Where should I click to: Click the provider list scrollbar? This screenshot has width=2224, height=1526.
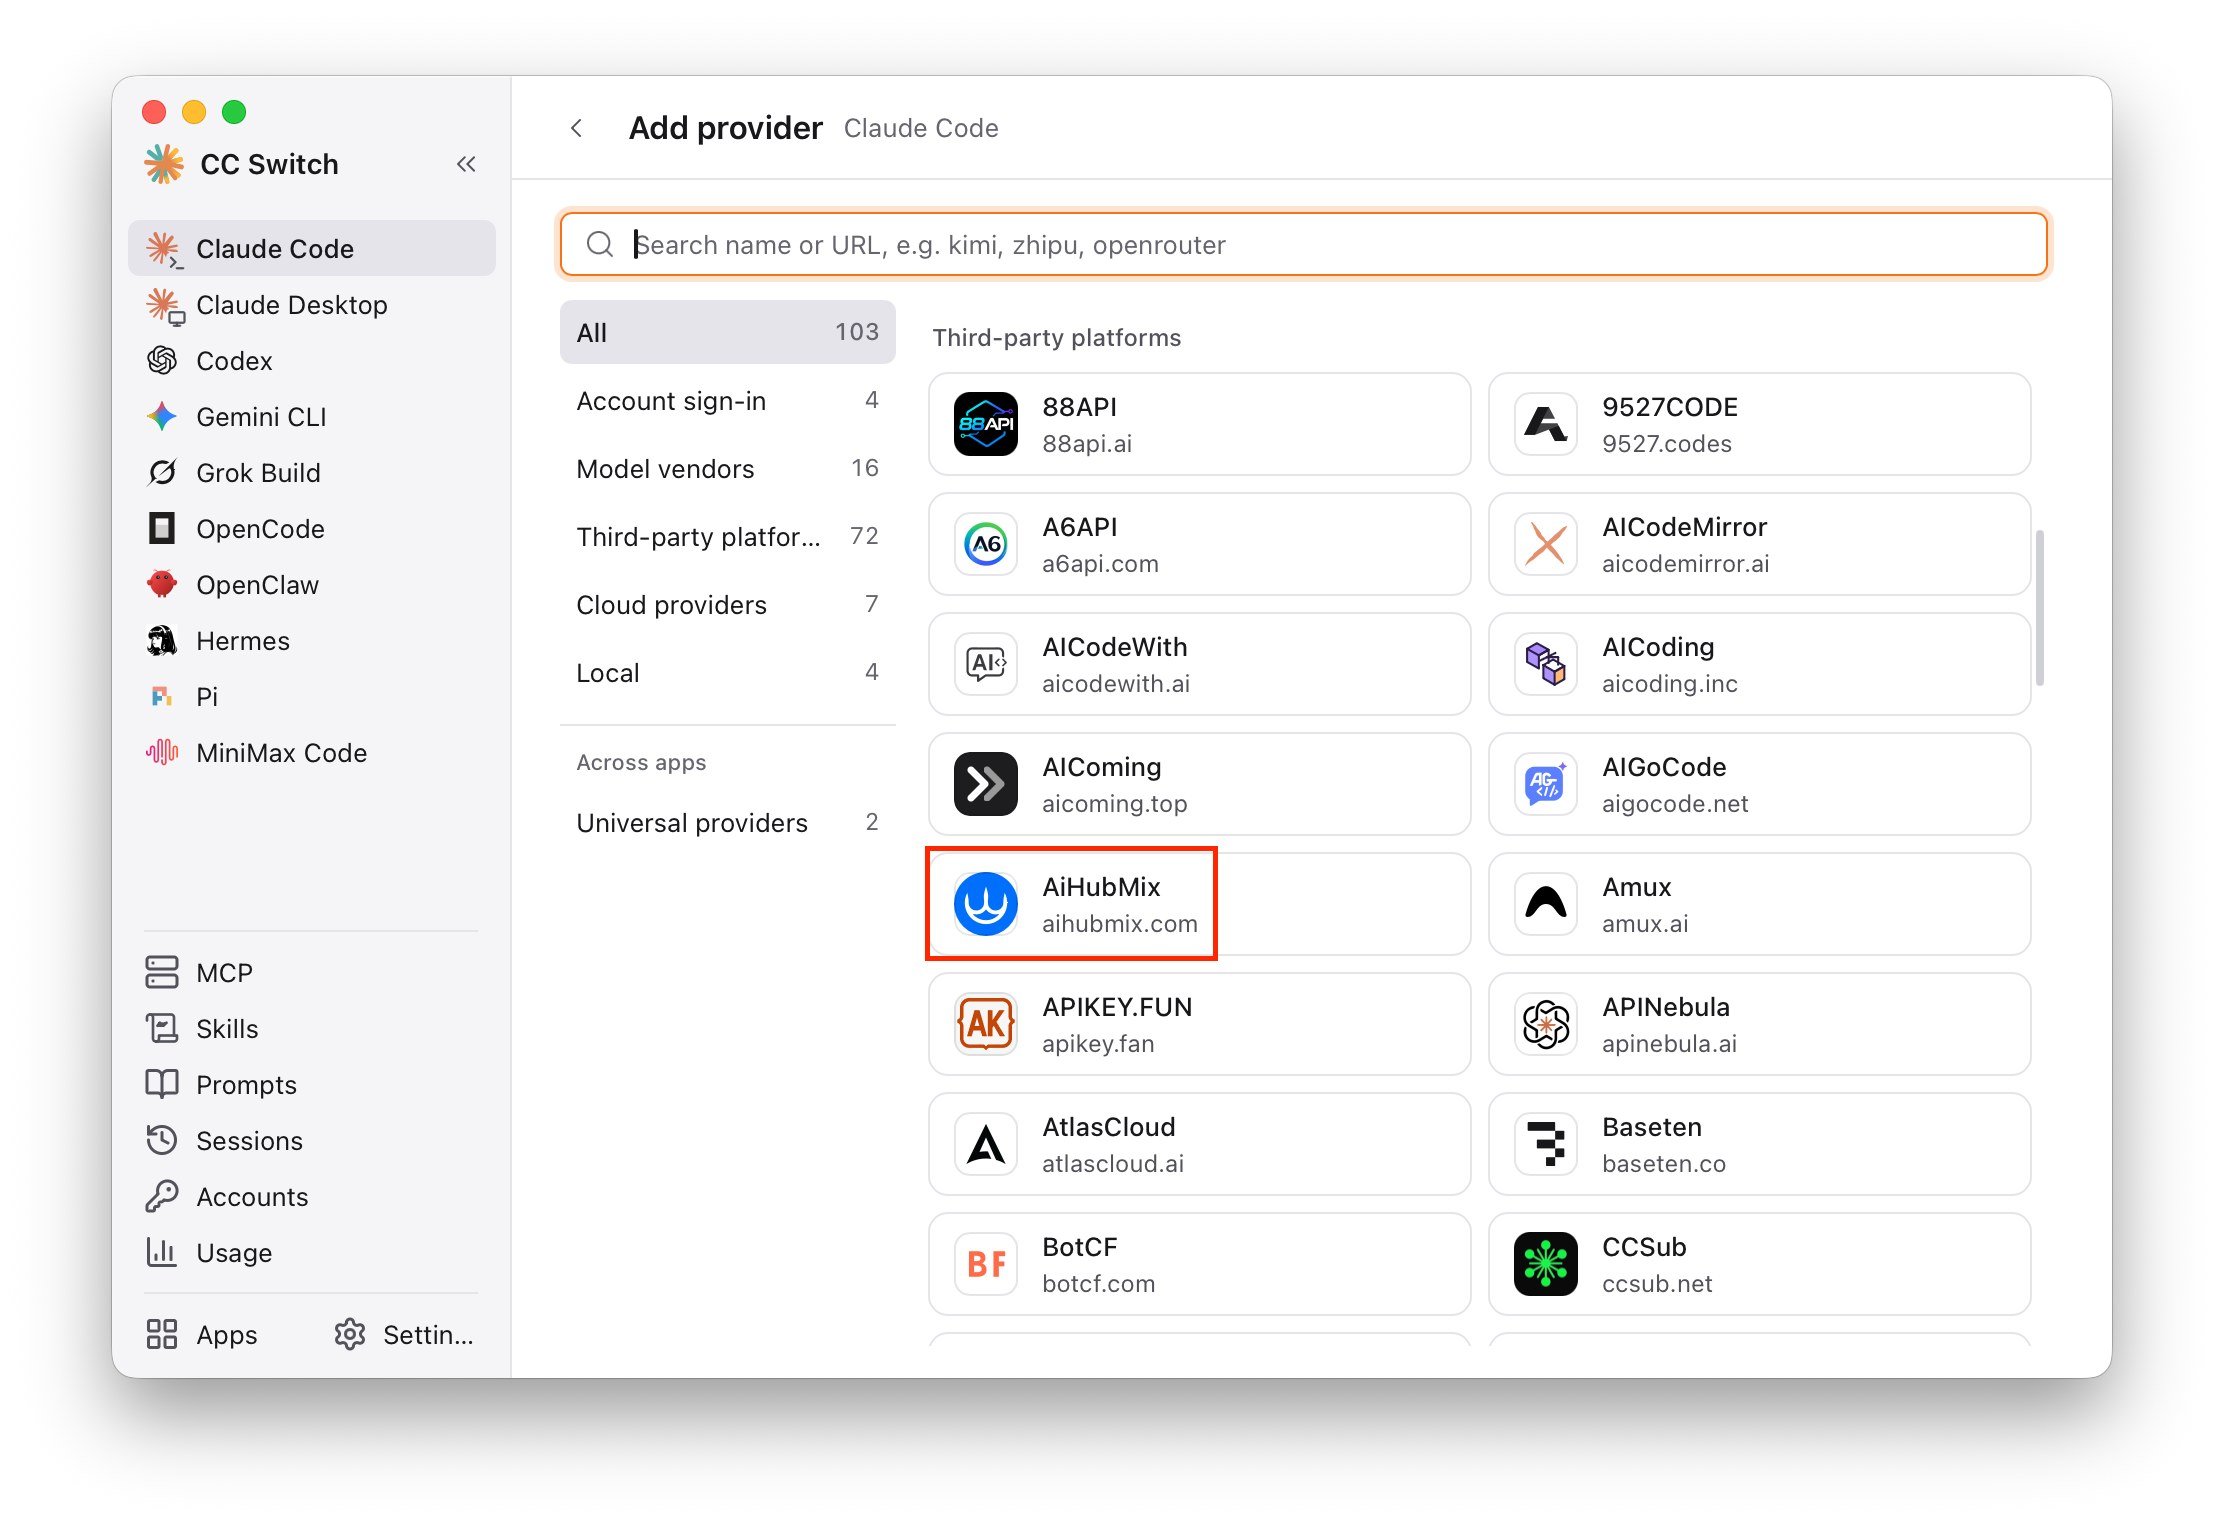point(2039,608)
